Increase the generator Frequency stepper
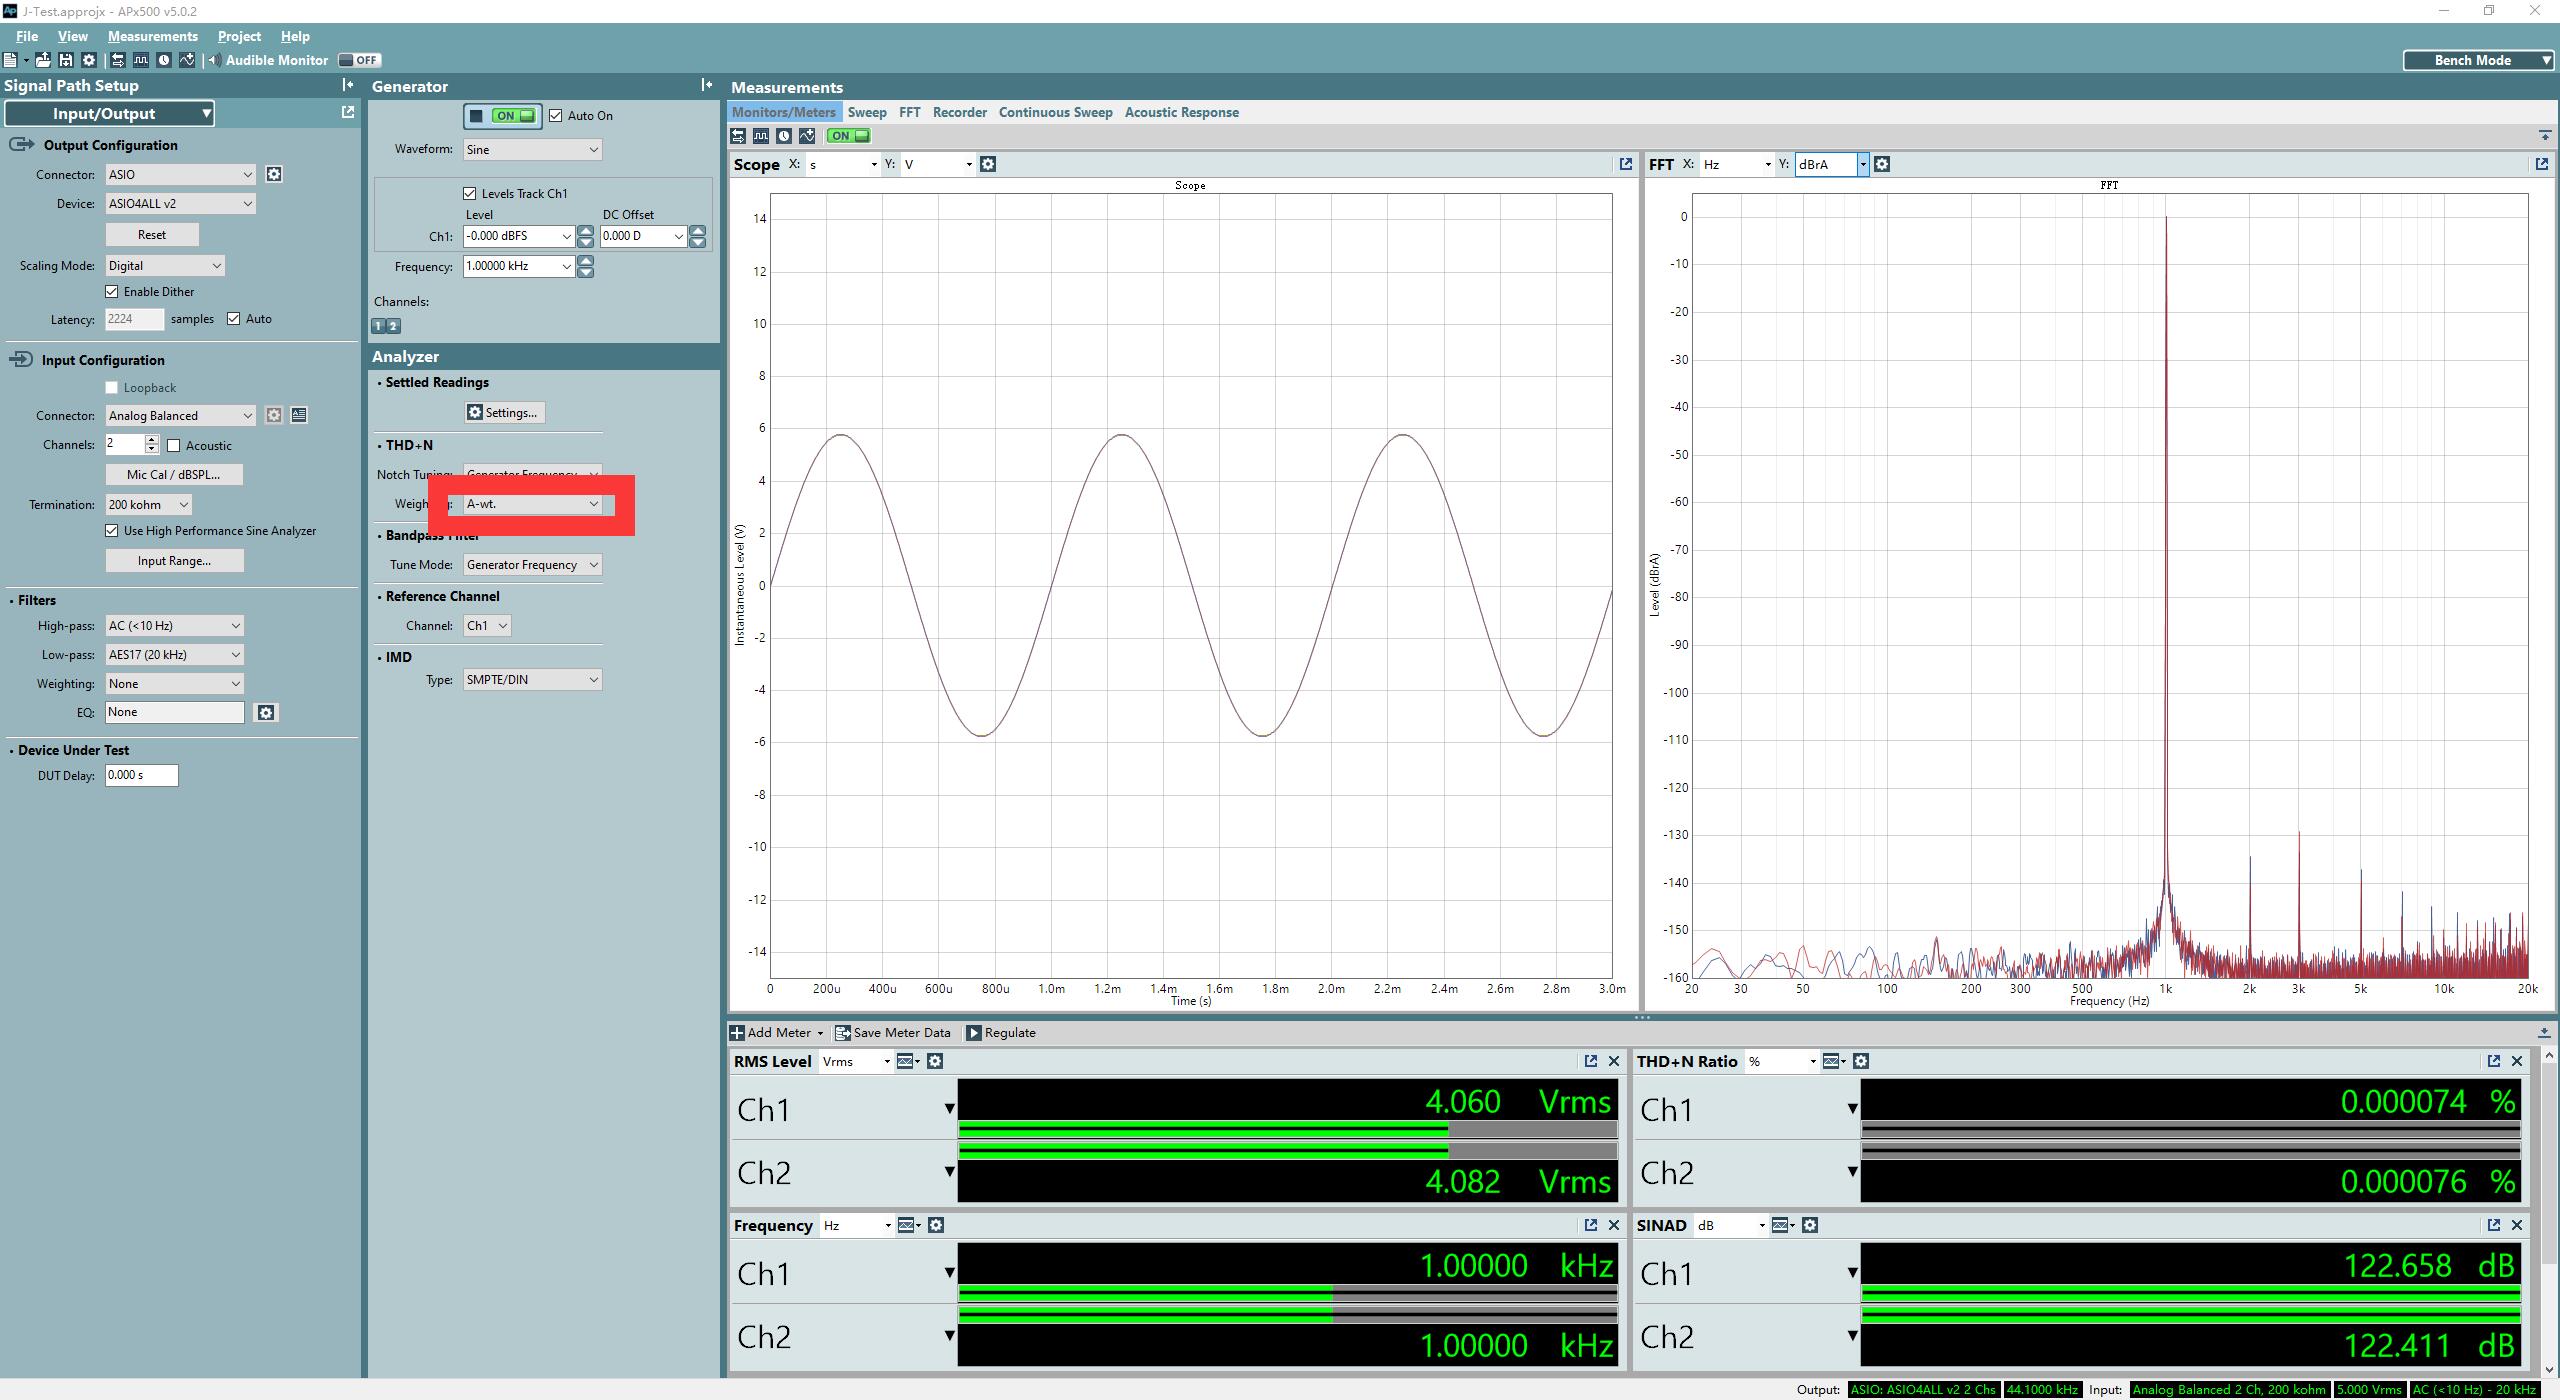 586,261
